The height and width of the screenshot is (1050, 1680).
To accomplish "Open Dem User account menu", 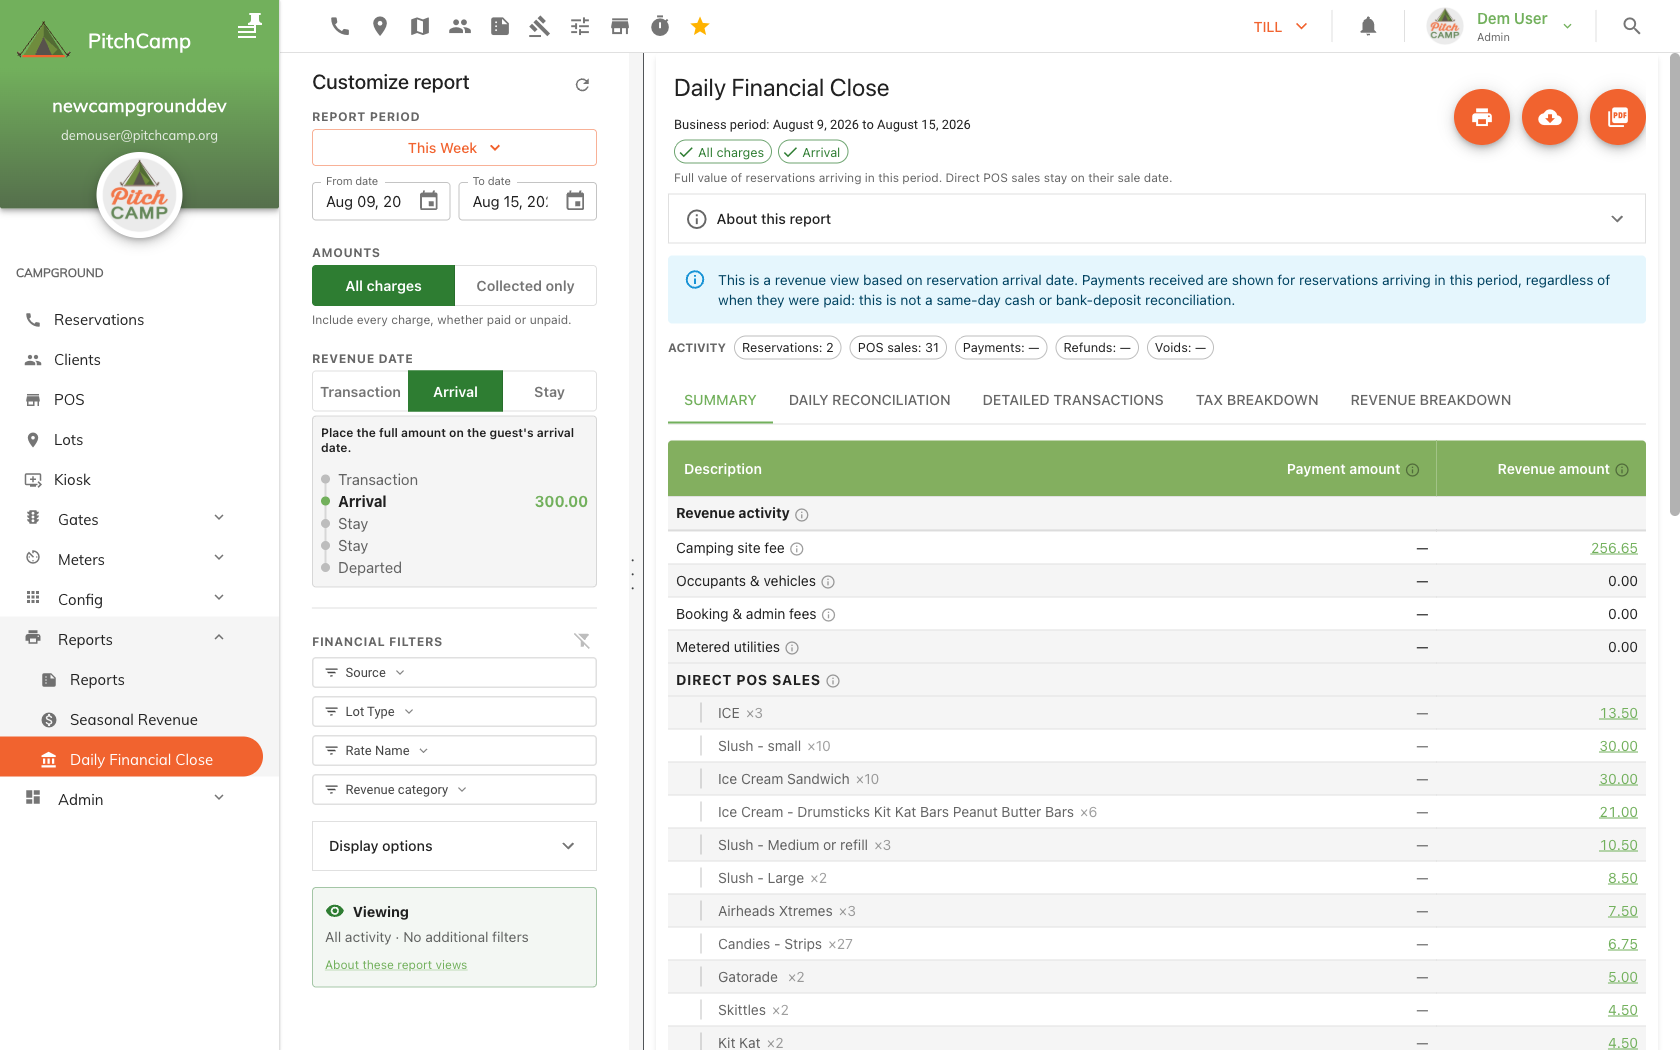I will point(1500,27).
